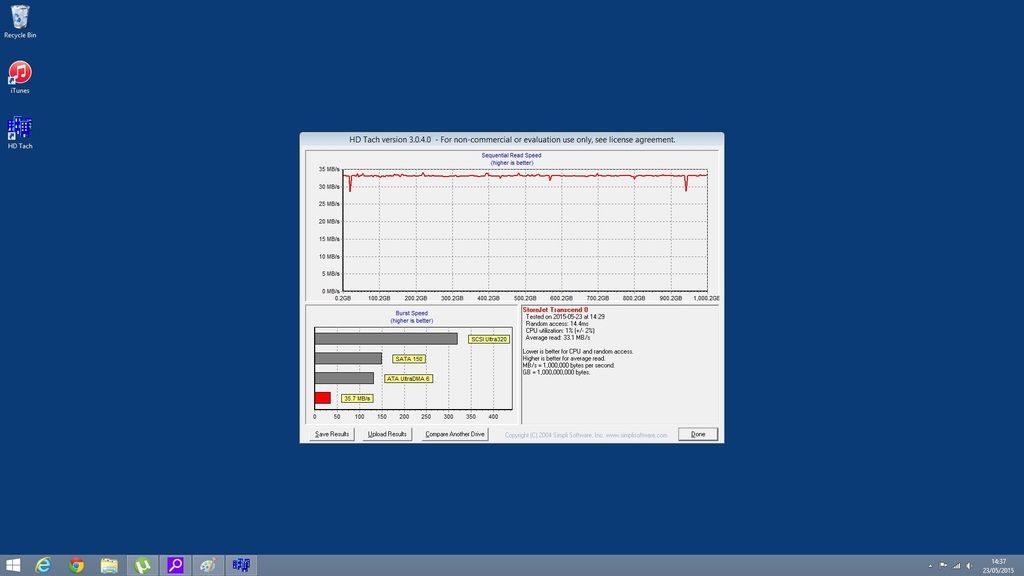Open Google Chrome from the taskbar
This screenshot has width=1024, height=576.
[x=76, y=566]
